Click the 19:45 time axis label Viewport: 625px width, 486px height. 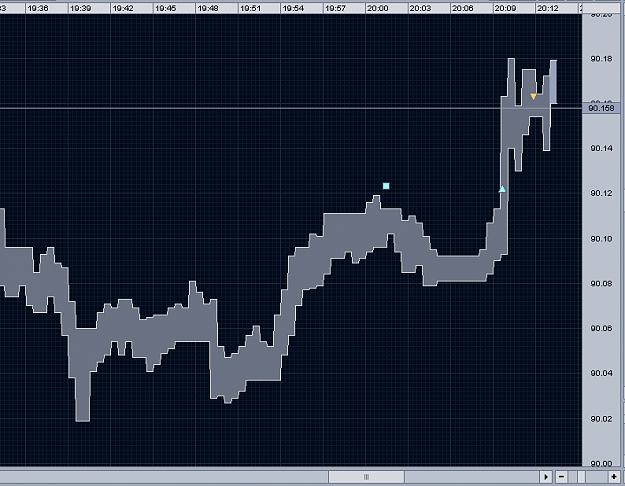pos(165,8)
